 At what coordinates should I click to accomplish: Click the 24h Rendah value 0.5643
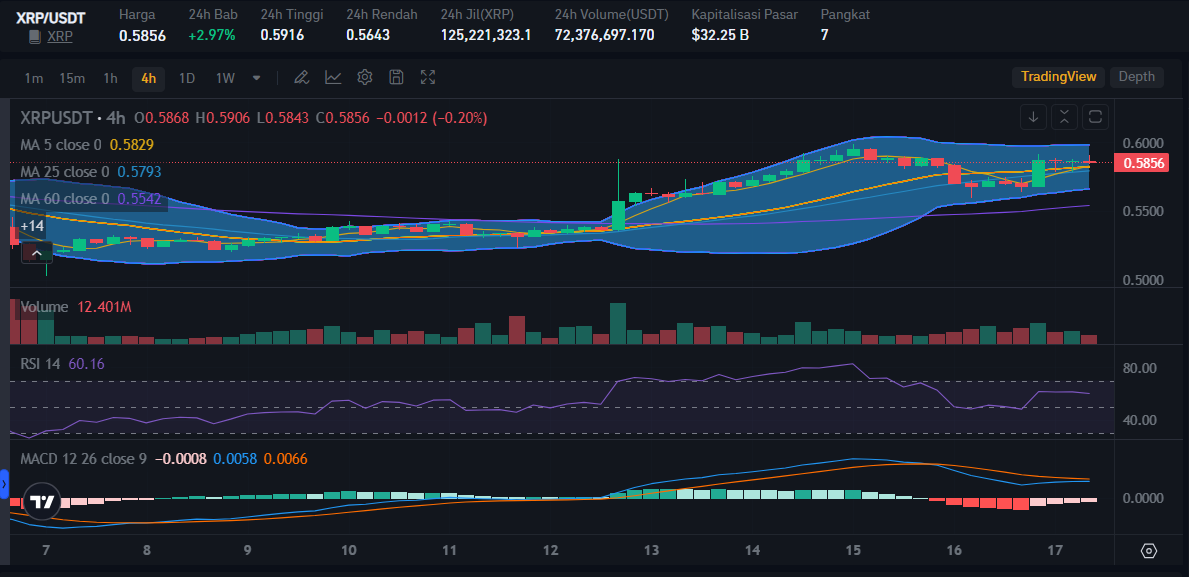[368, 35]
